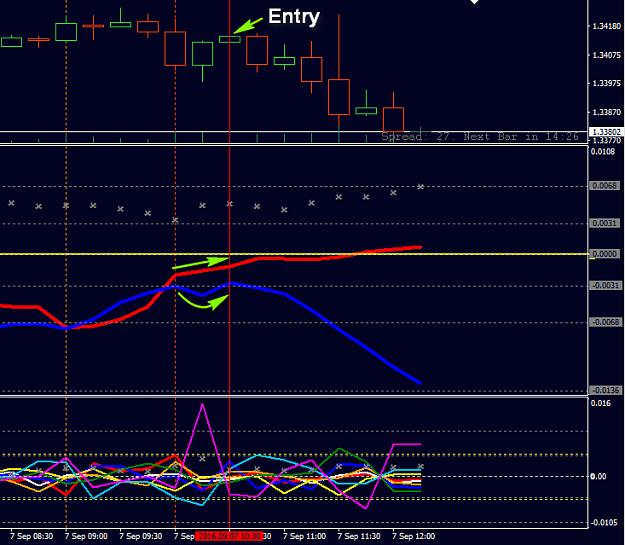625x545 pixels.
Task: Click the 1.33975 price axis label
Action: pyautogui.click(x=607, y=83)
